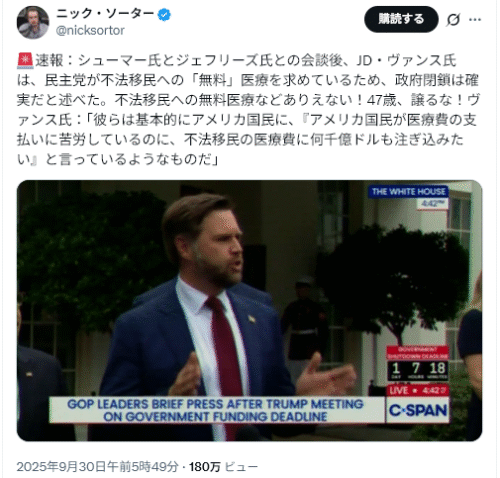Open Nick Sortor's profile avatar
The image size is (500, 478).
coord(33,23)
